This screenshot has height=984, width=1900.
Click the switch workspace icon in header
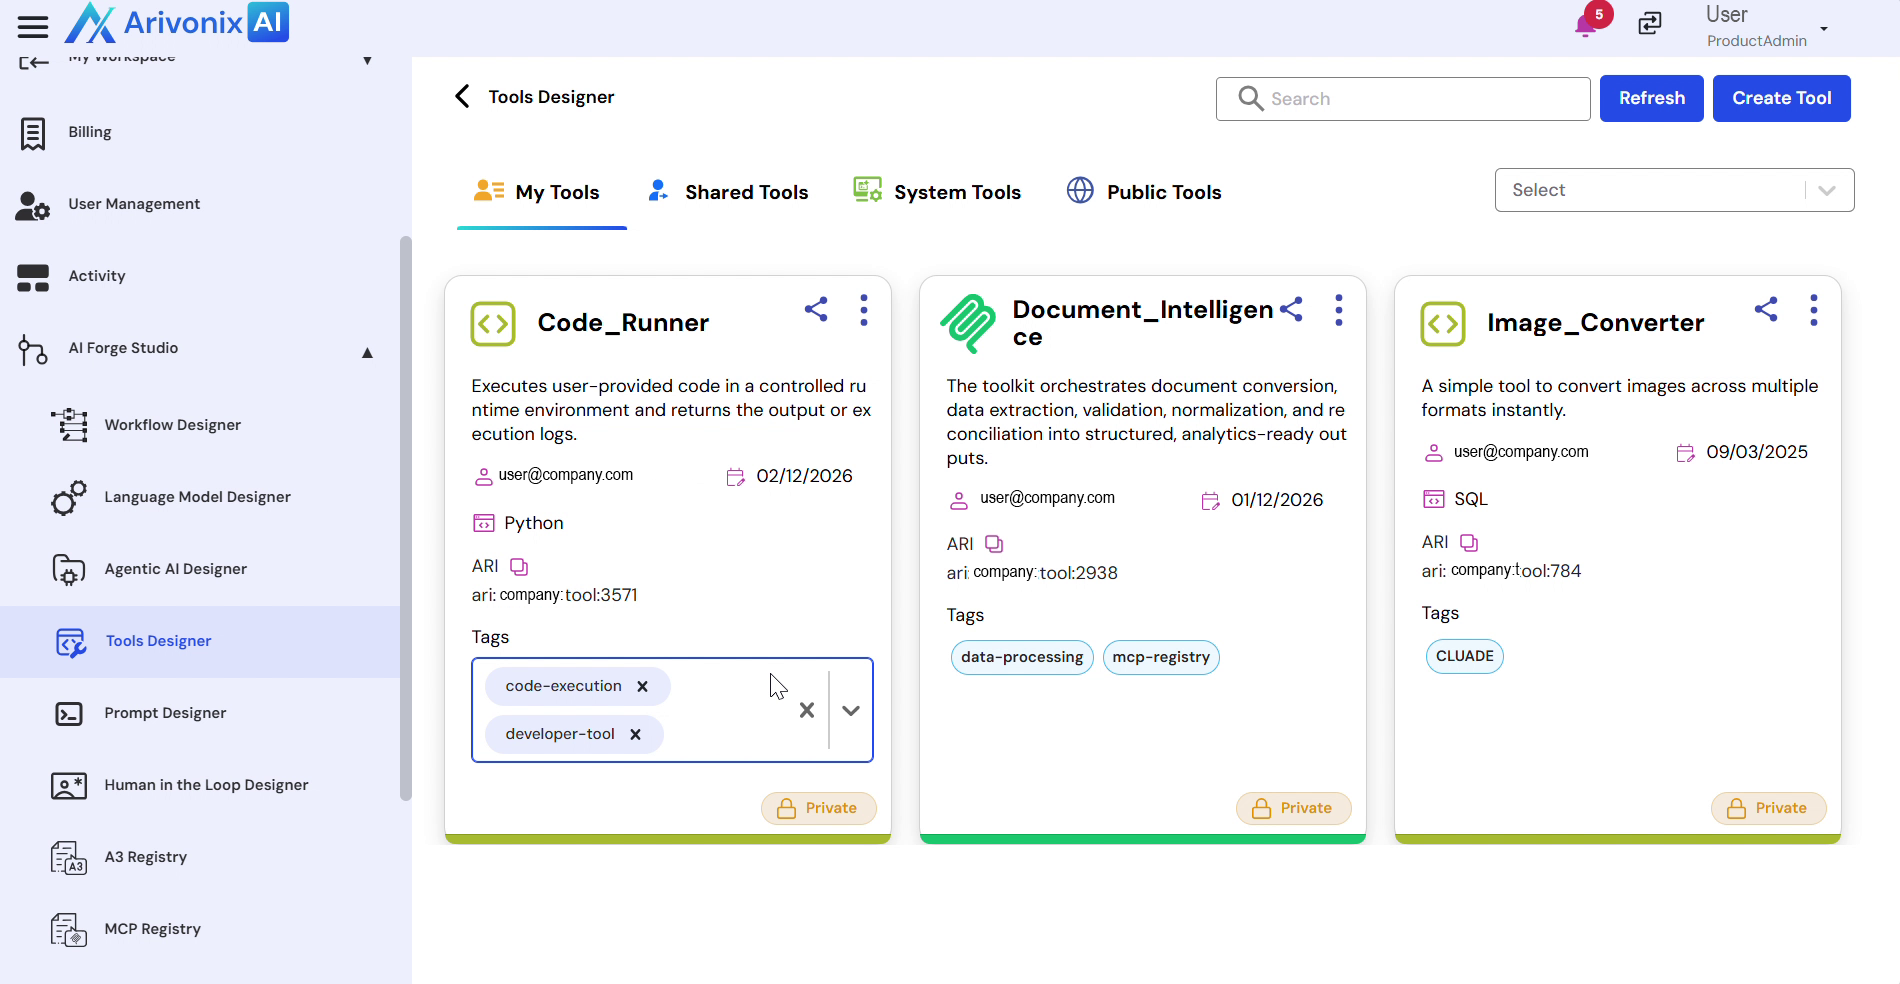pos(1650,23)
